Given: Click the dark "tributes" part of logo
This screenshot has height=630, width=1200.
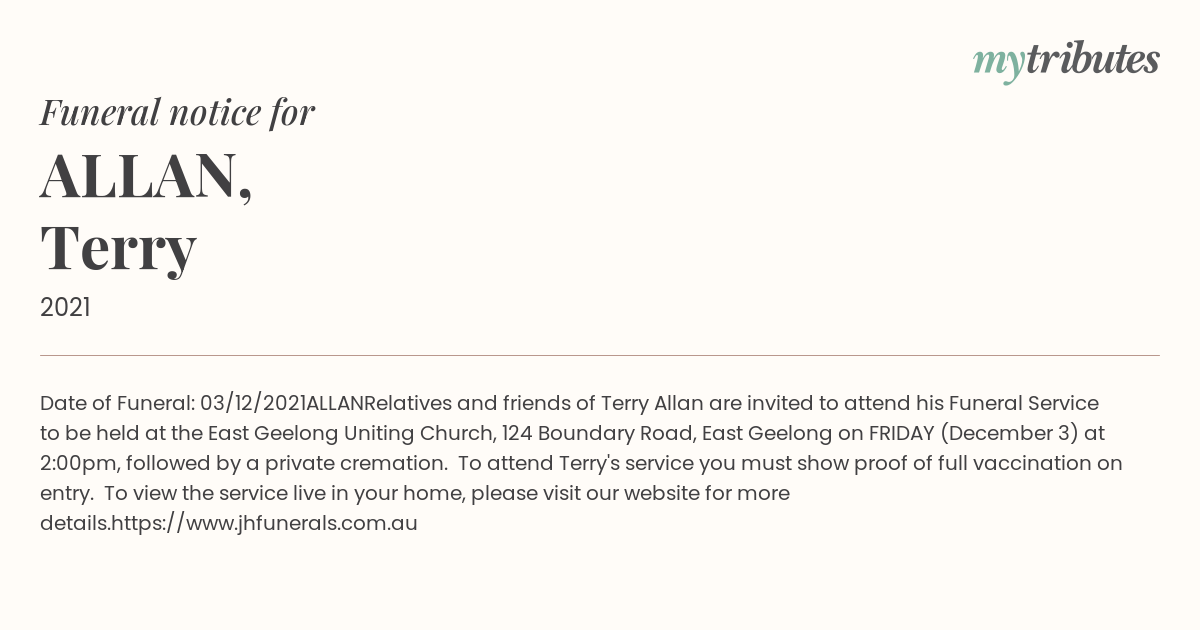Looking at the screenshot, I should [x=1092, y=59].
